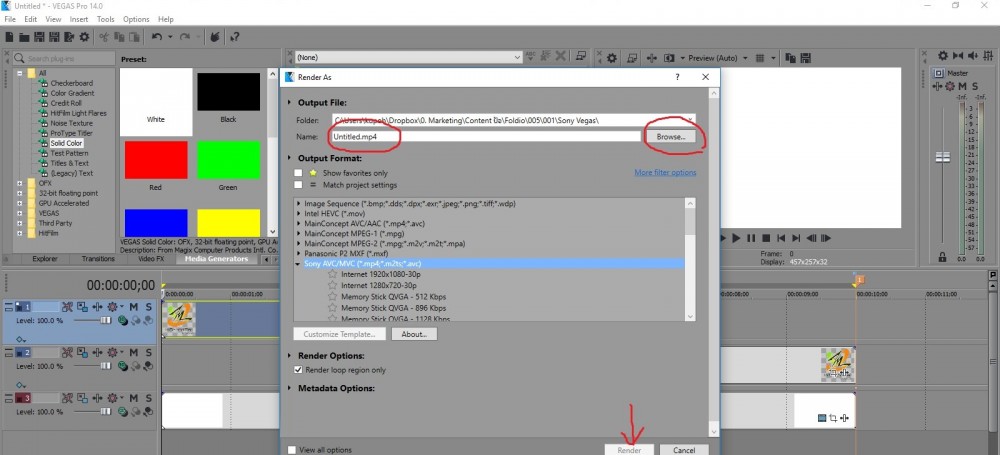Select Internet 1280x720-30p template
This screenshot has width=1000, height=455.
click(379, 285)
